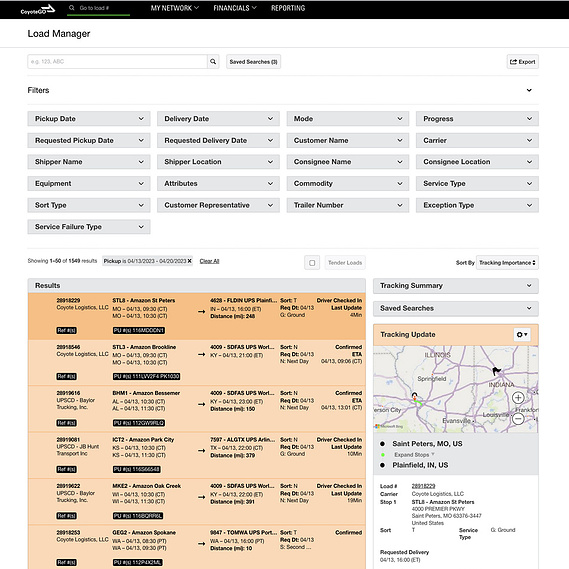Select load 28918546 Amazon Brookline row
Screen dimensions: 569x569
tap(197, 362)
